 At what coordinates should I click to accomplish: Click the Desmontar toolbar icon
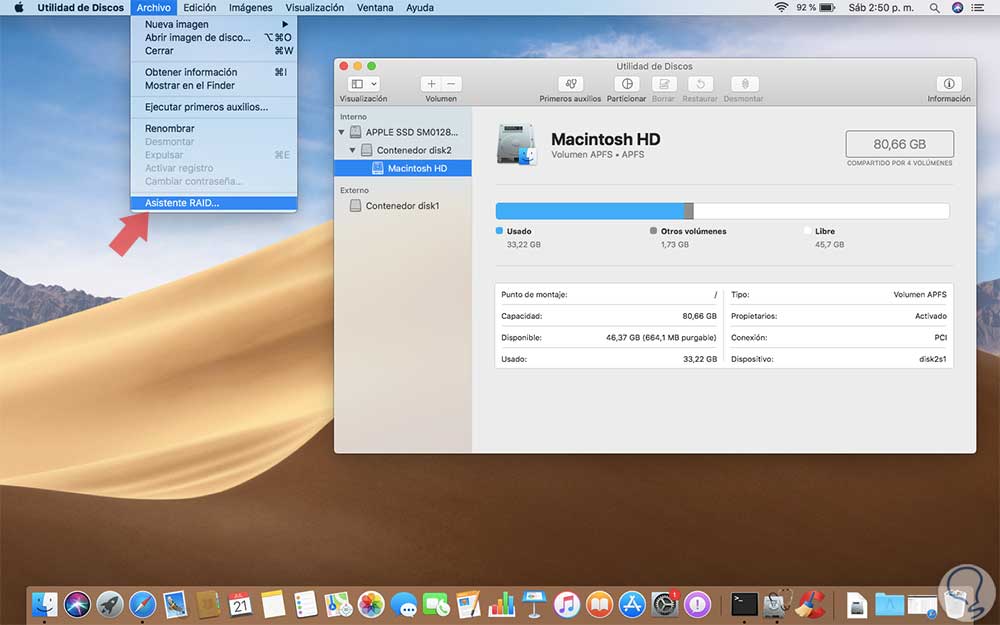point(744,84)
